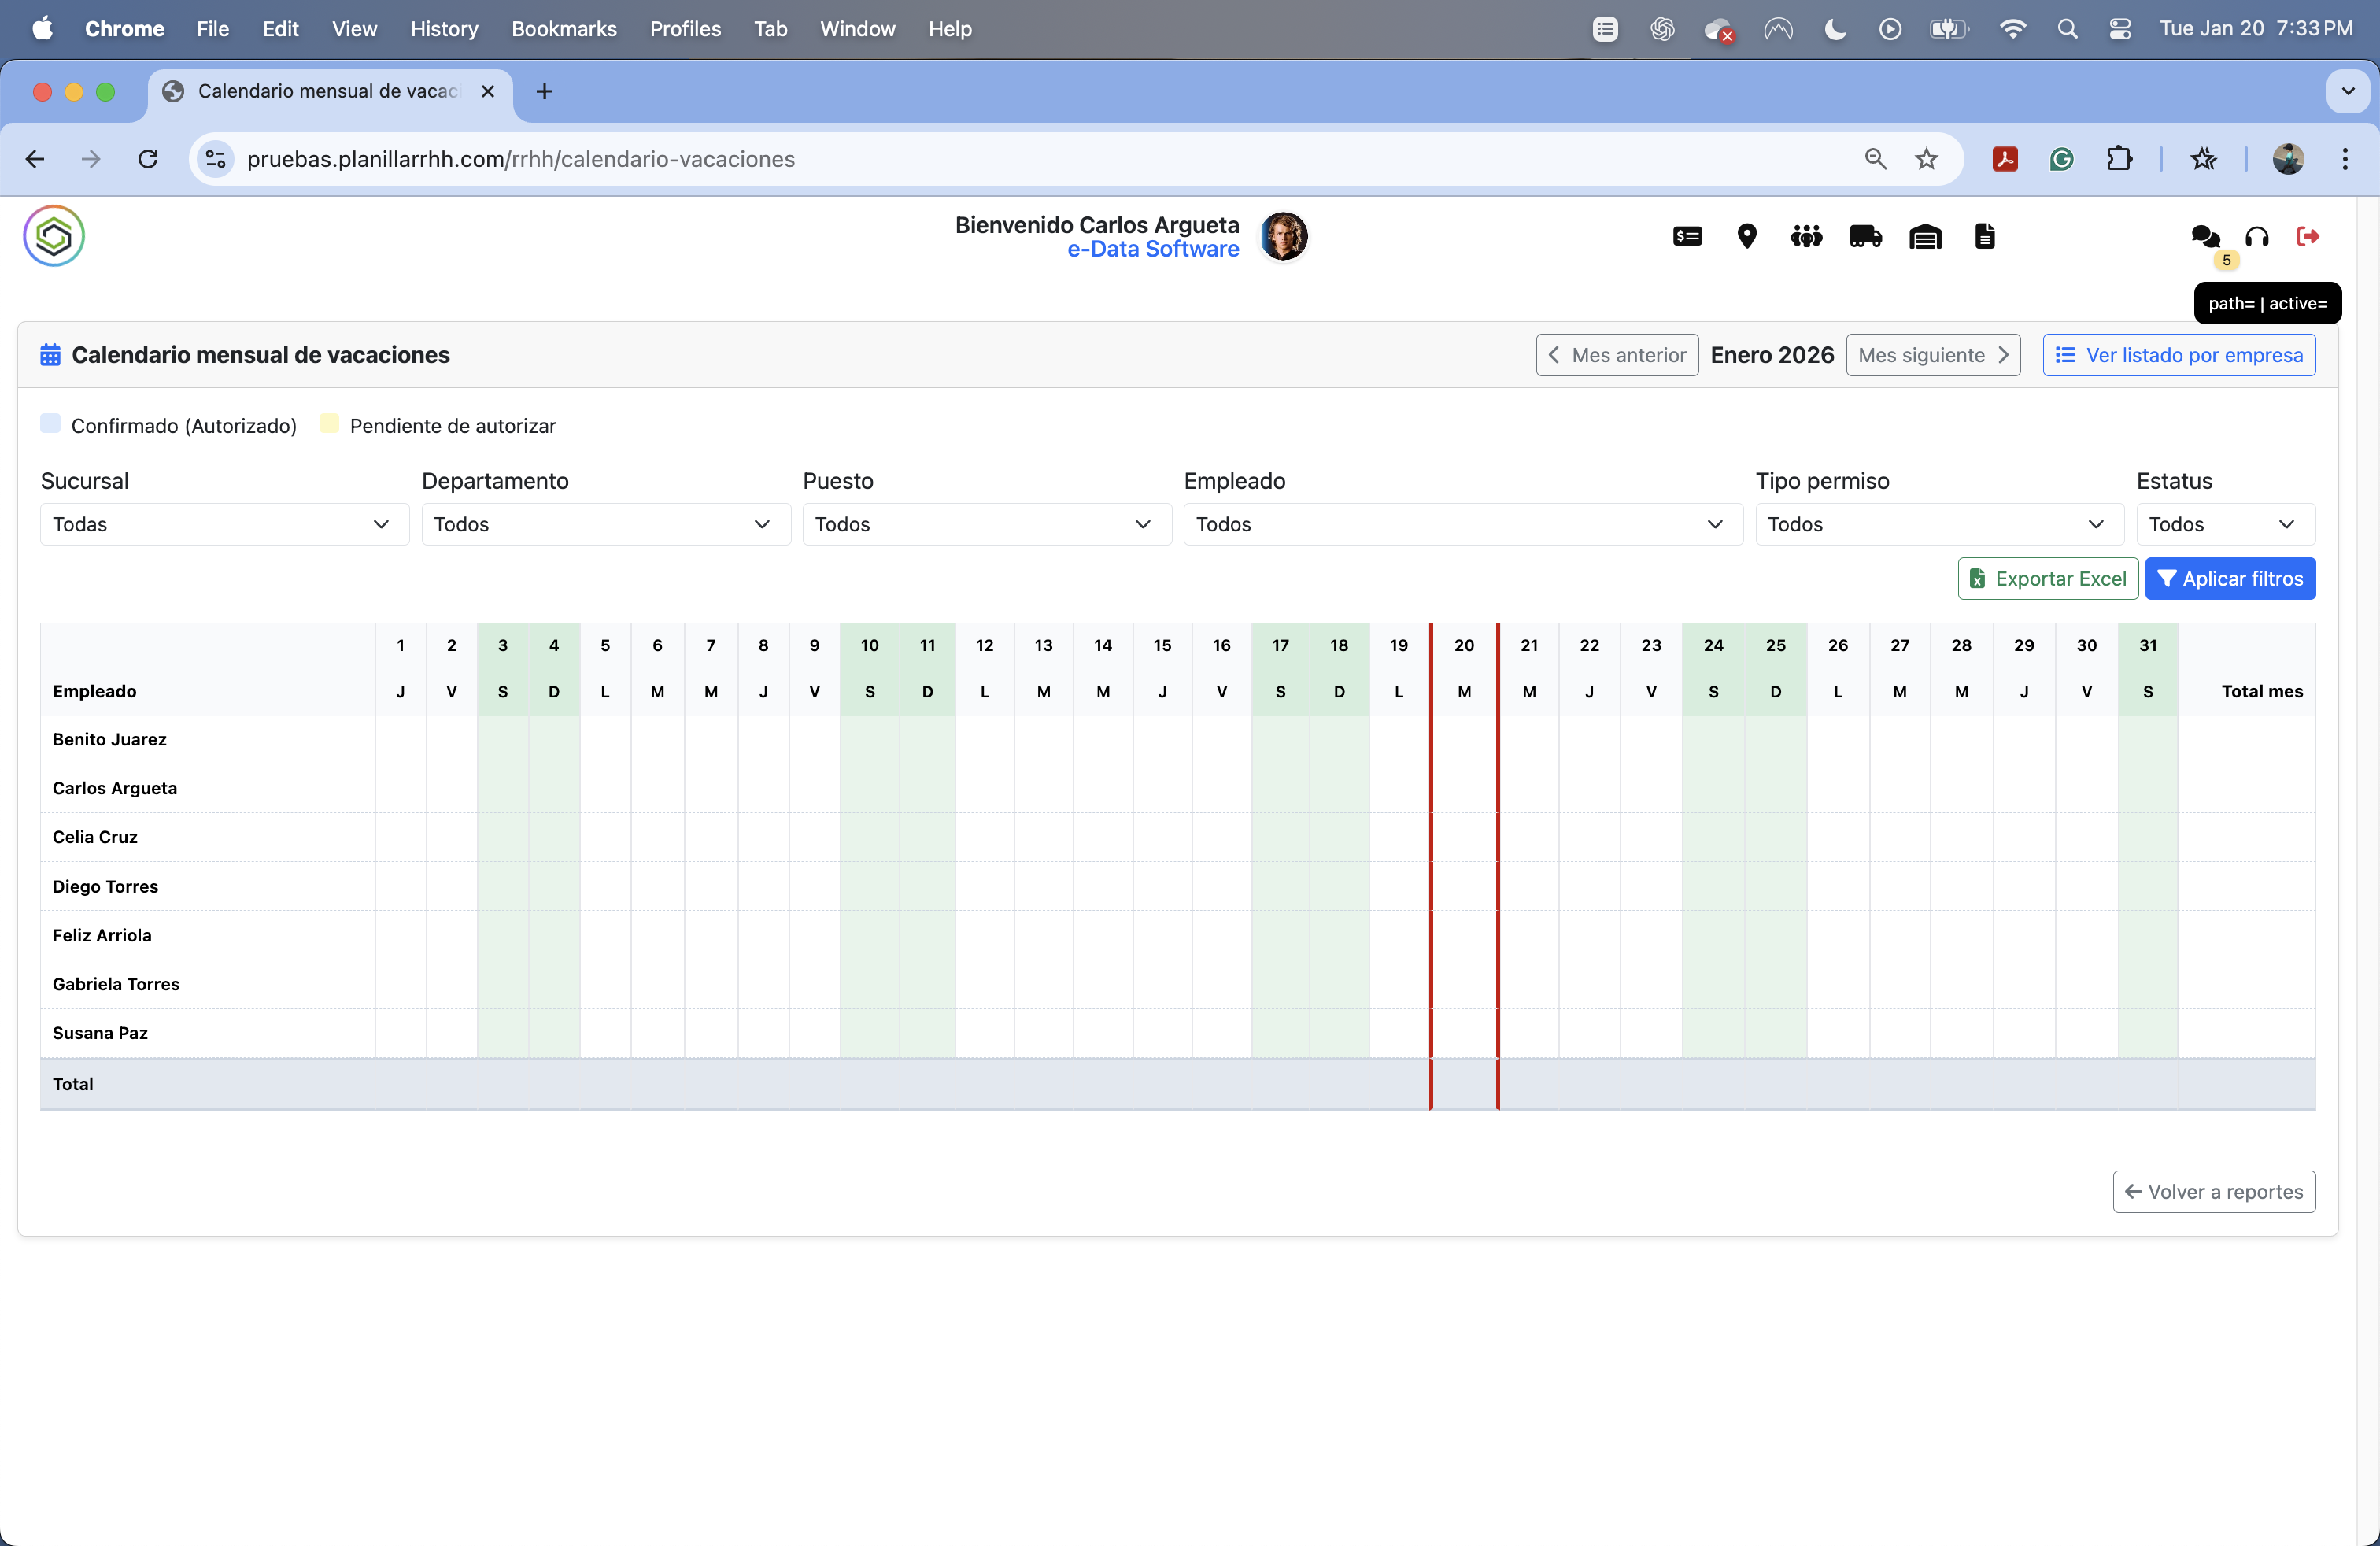Open the document file icon
The height and width of the screenshot is (1546, 2380).
point(1984,236)
